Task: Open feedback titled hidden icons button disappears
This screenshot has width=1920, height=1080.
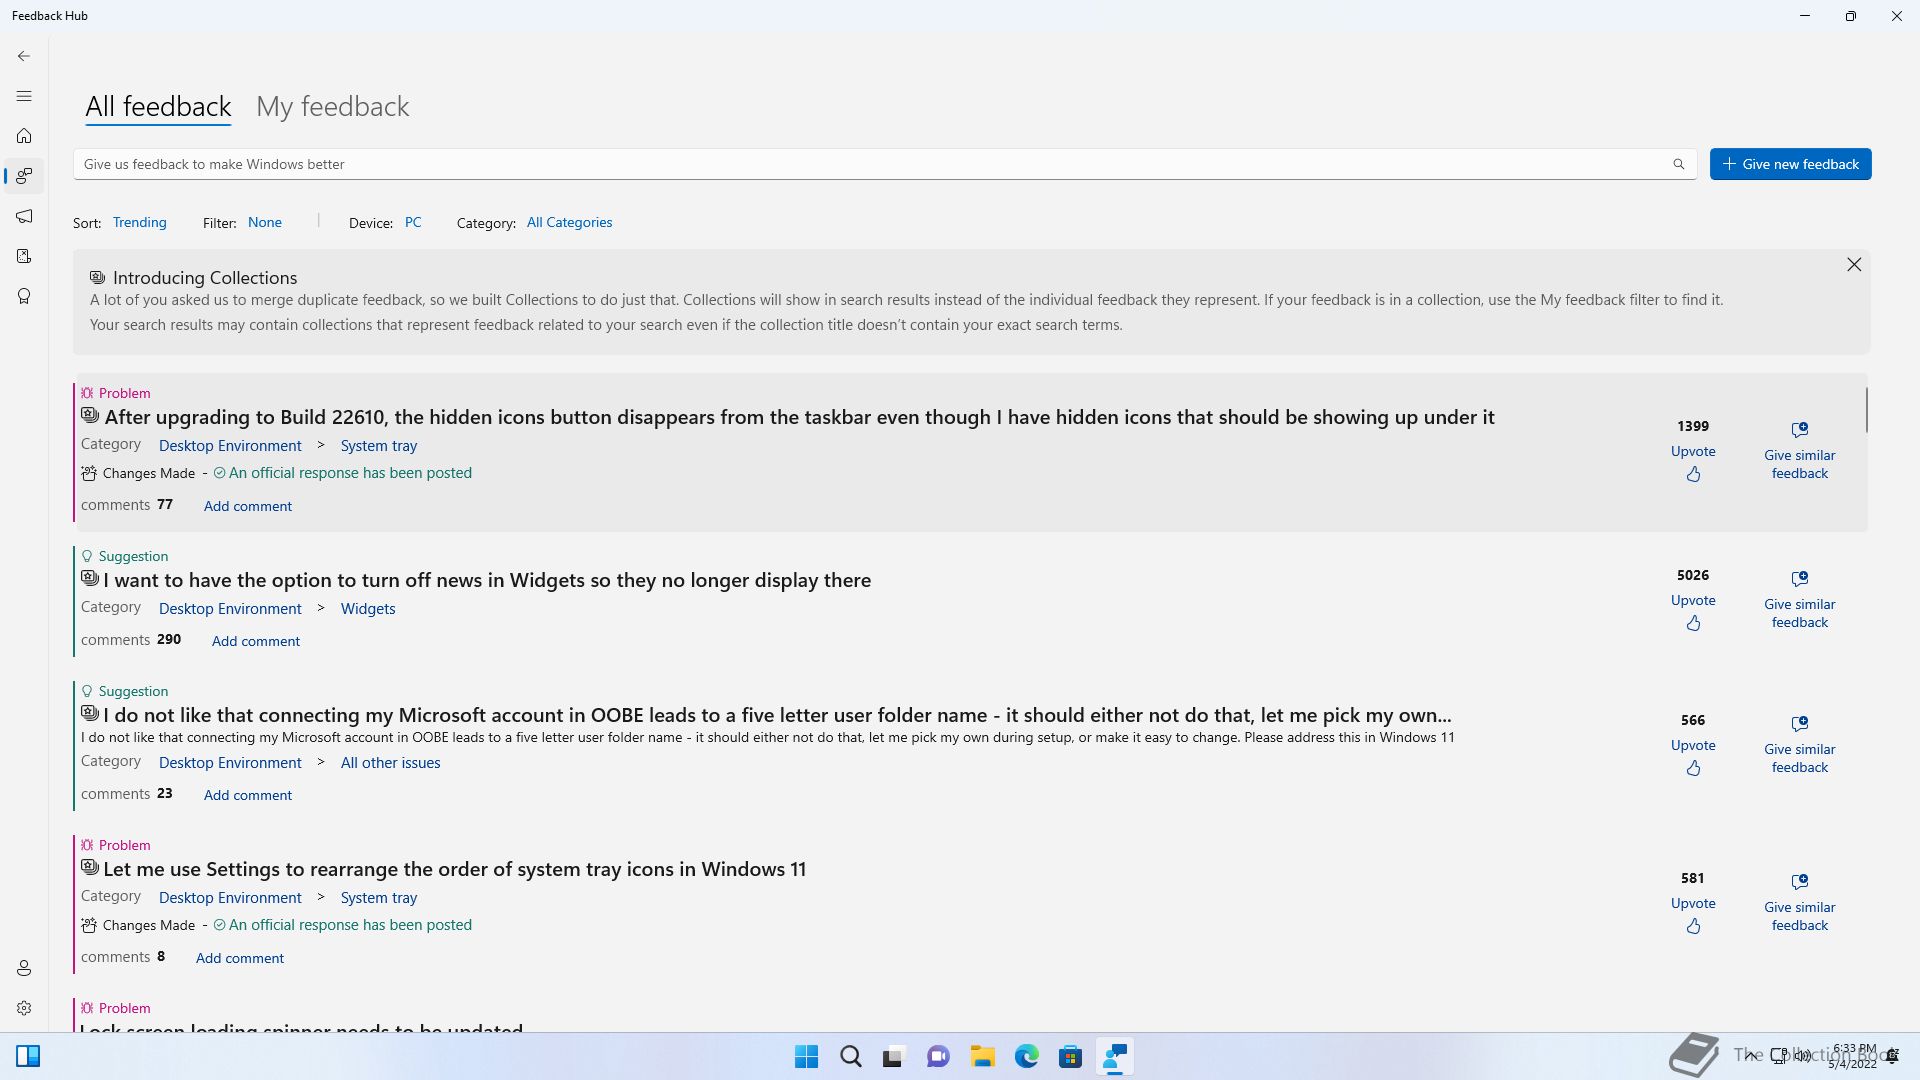Action: tap(799, 417)
